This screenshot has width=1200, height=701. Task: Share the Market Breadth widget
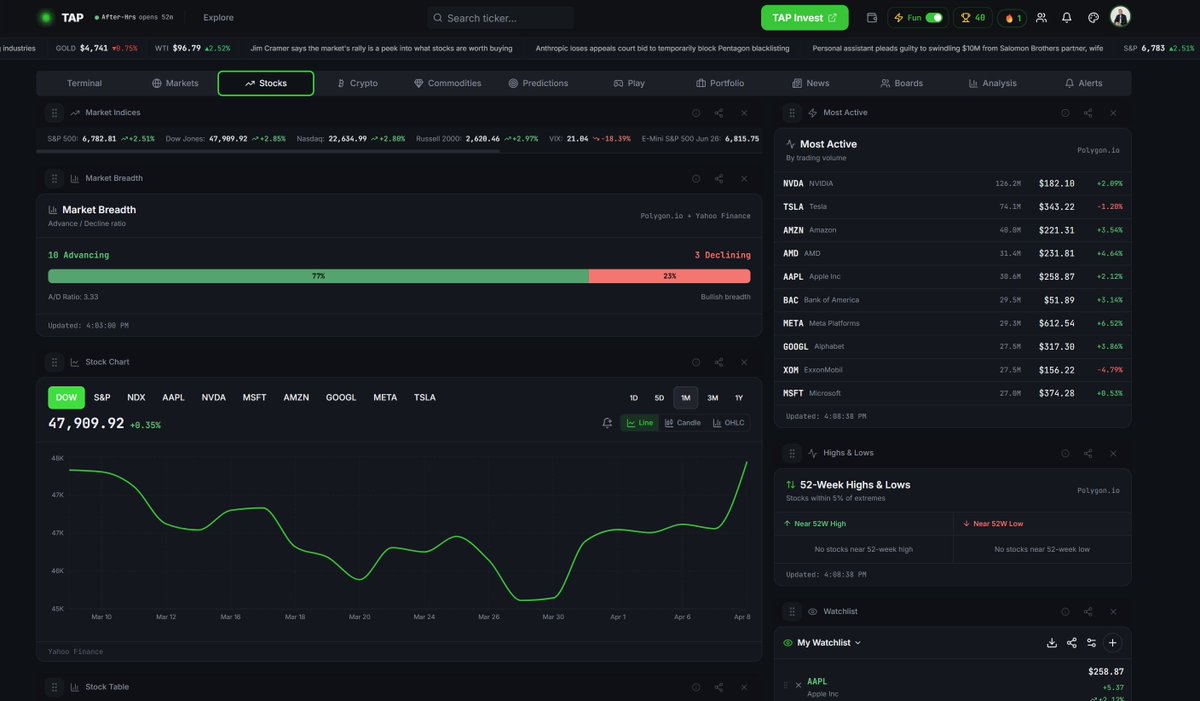coord(719,178)
